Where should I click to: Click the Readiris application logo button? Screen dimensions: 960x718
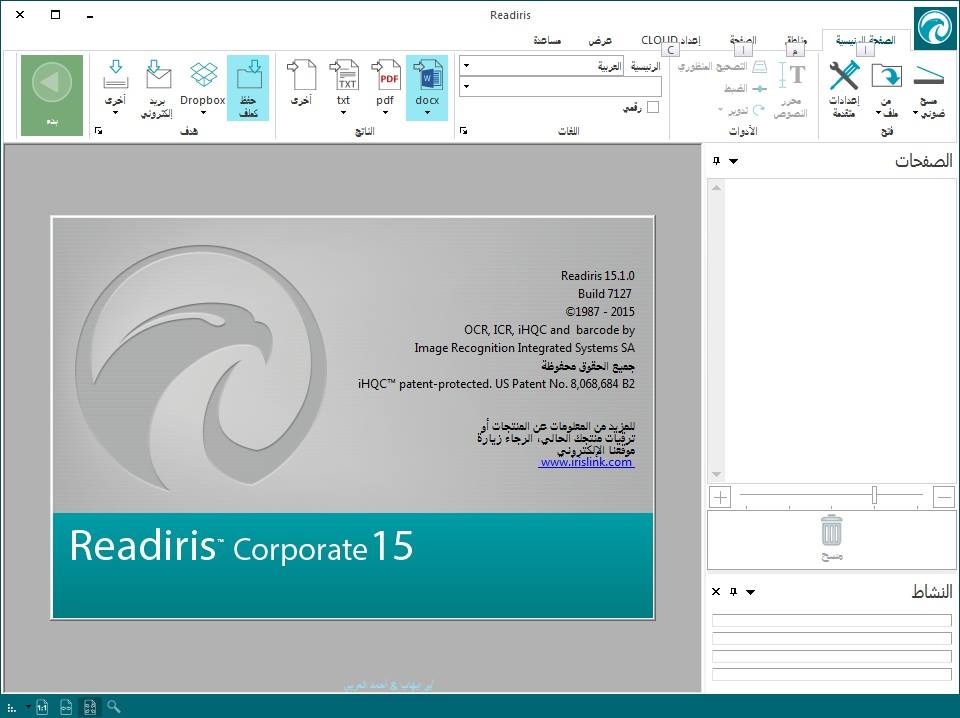pos(935,28)
